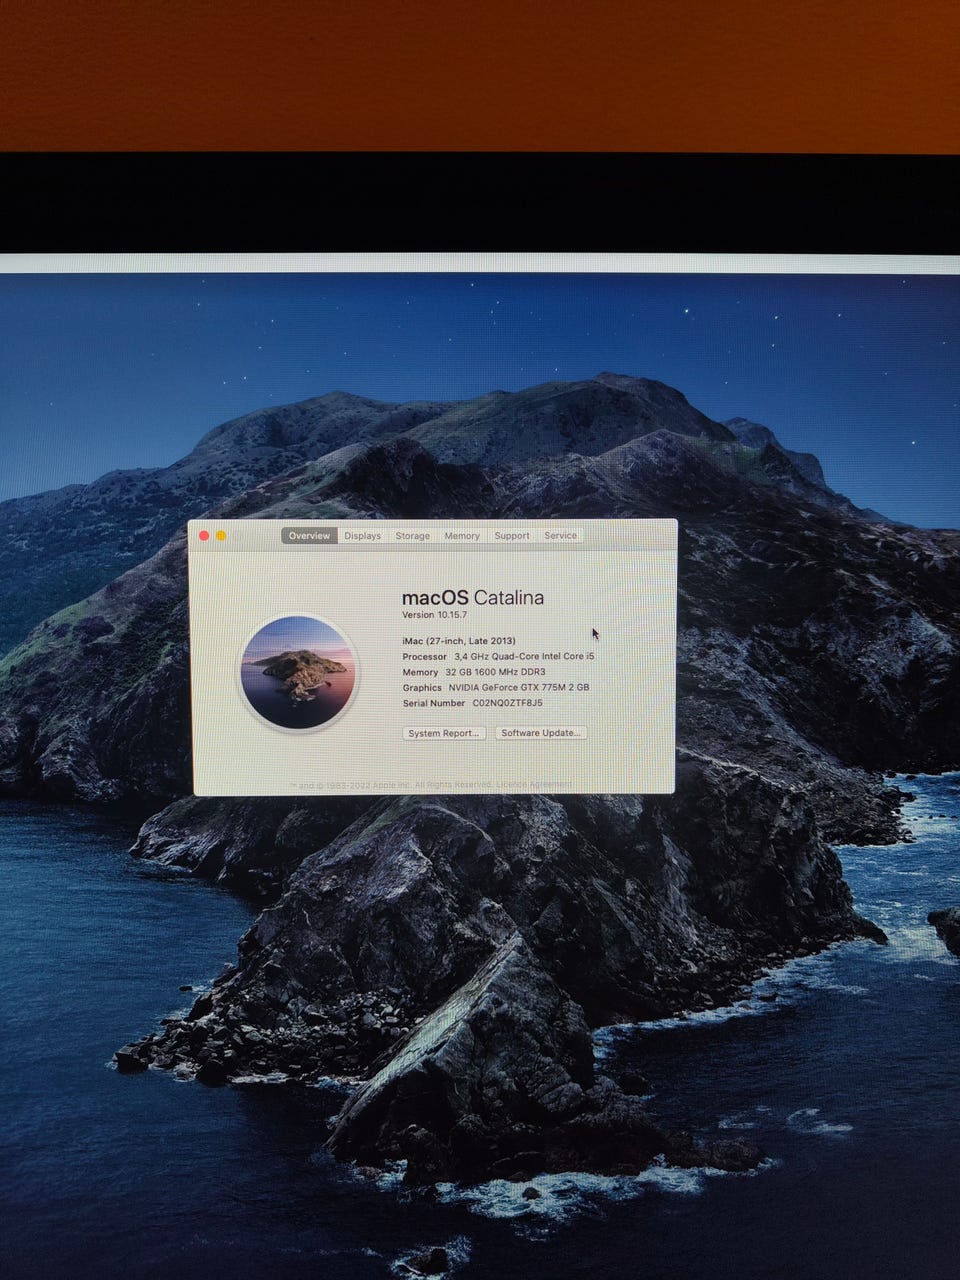This screenshot has width=960, height=1280.
Task: Show the Support tab
Action: 512,536
